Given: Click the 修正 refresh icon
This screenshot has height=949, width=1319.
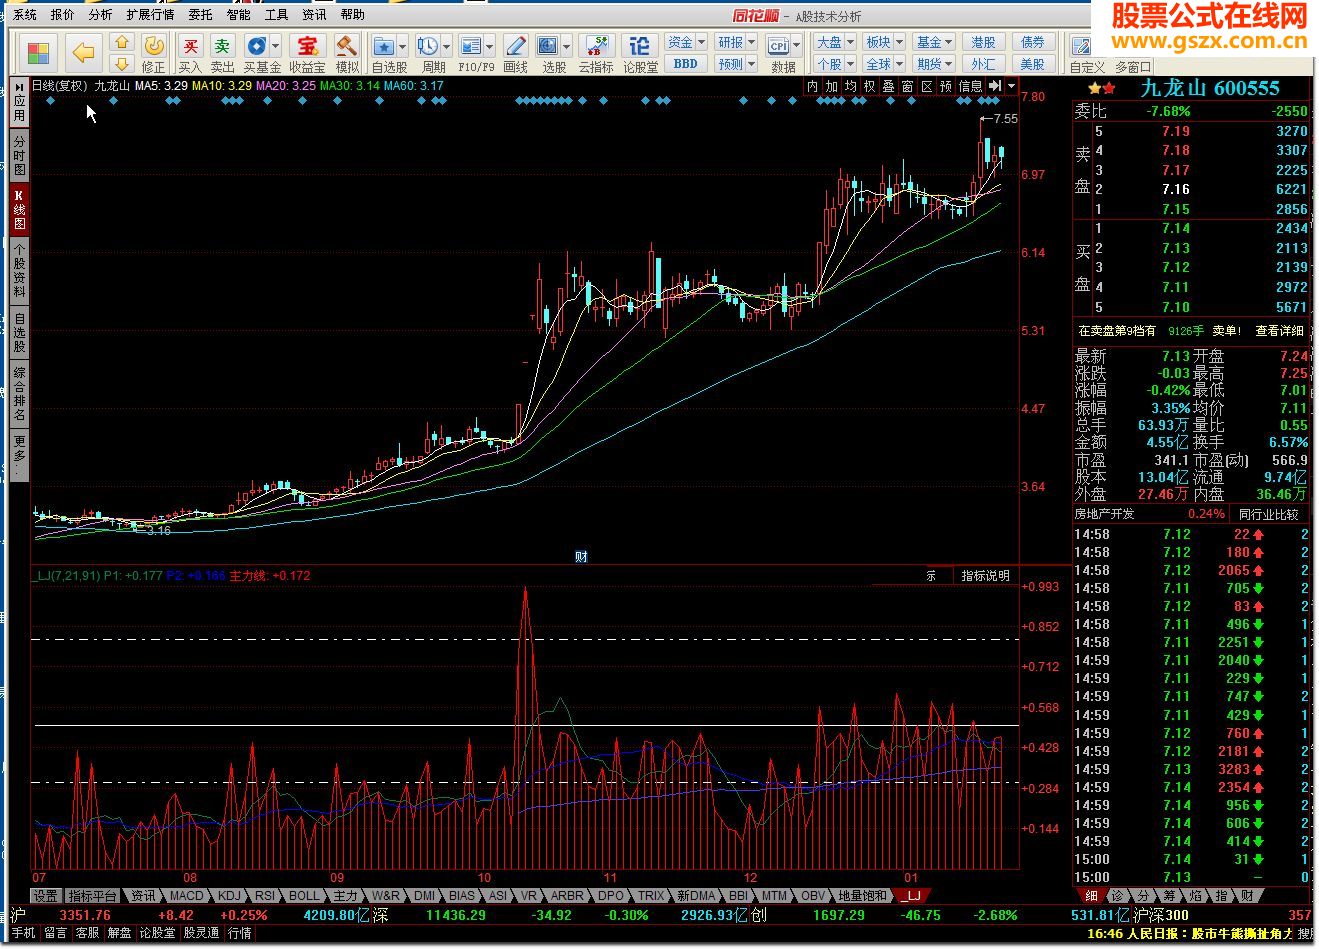Looking at the screenshot, I should (153, 46).
